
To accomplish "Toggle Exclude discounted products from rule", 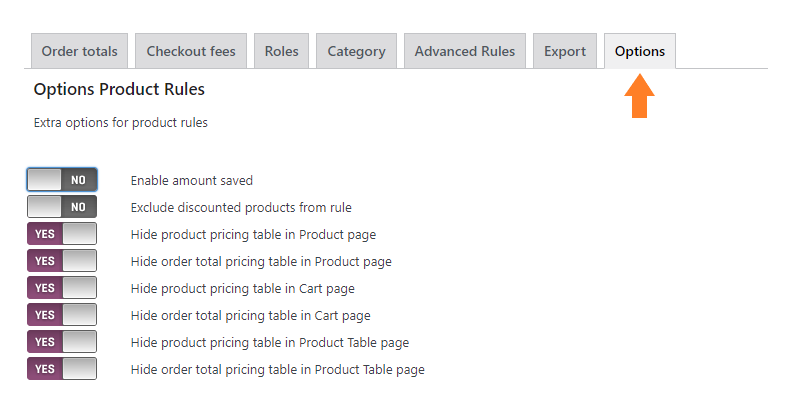I will coord(62,207).
